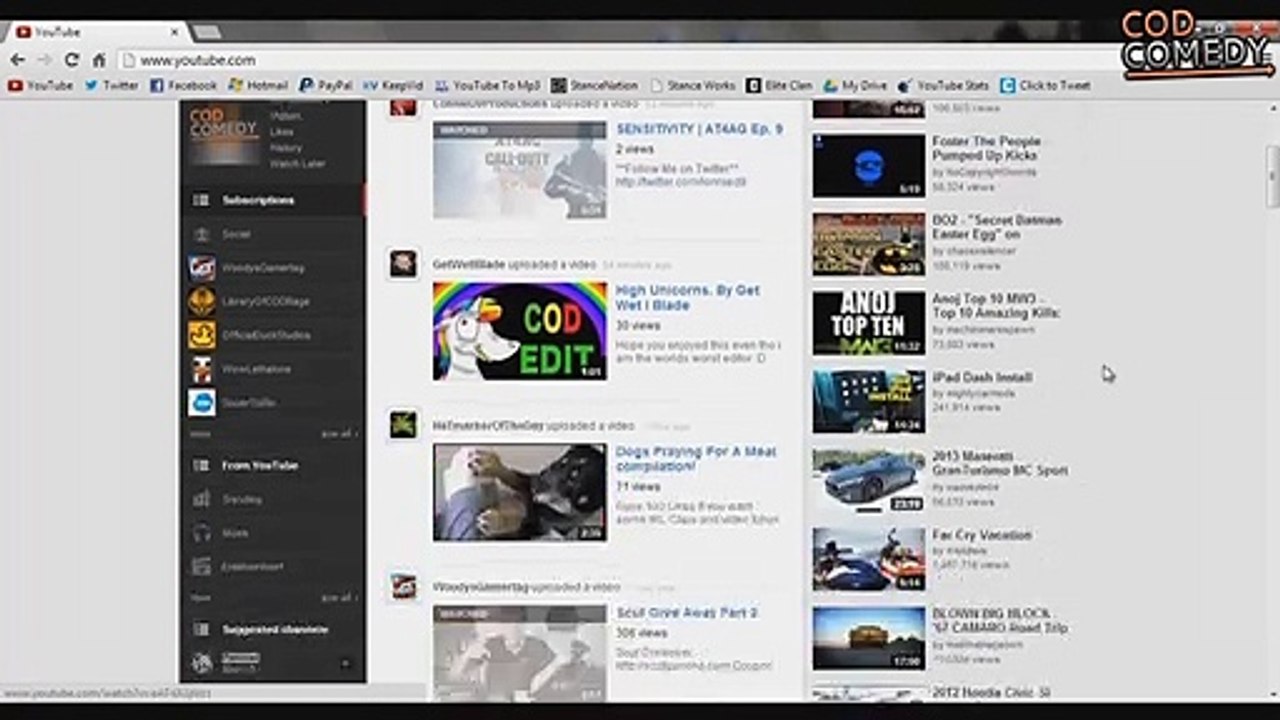The height and width of the screenshot is (720, 1280).
Task: Open the YouTube Stats bookmark
Action: [x=943, y=86]
